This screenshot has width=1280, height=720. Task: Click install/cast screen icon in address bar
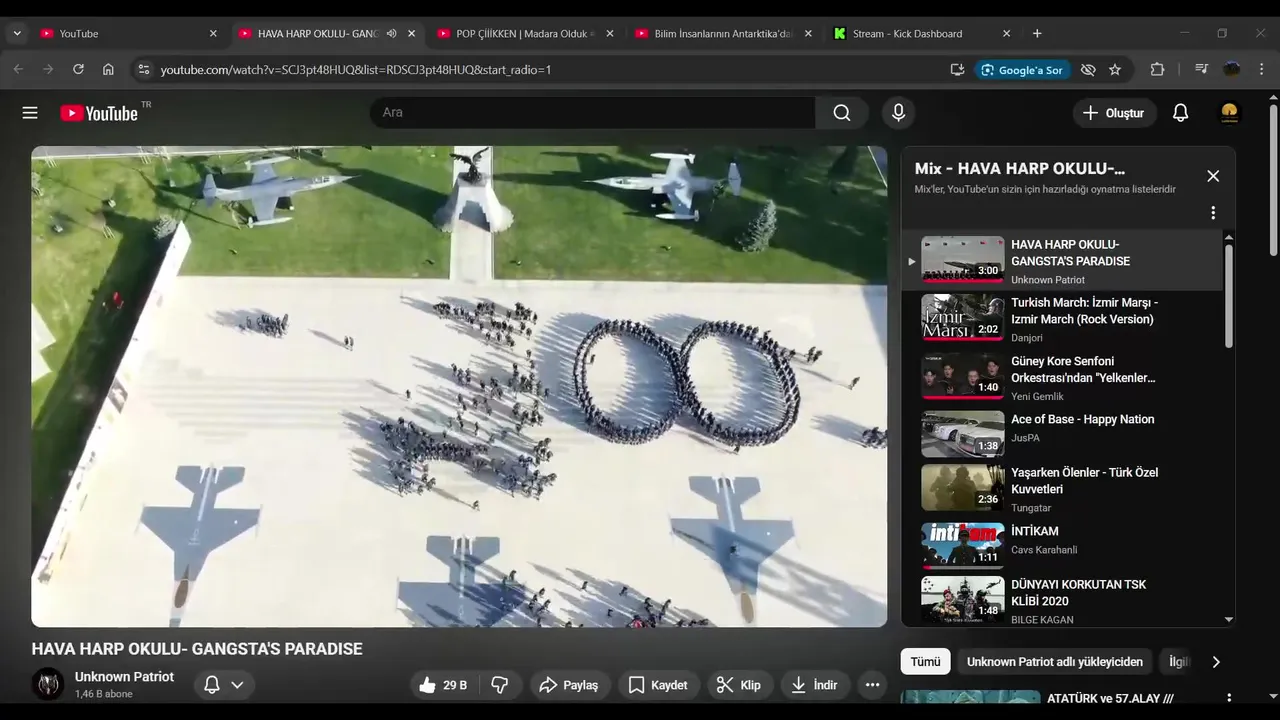coord(957,69)
